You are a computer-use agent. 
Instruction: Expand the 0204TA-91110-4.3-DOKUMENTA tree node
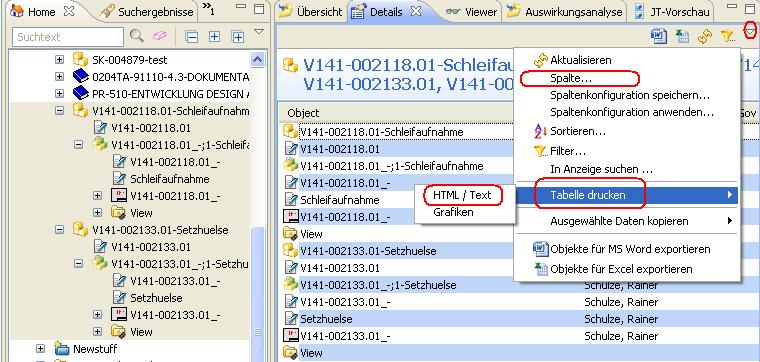pyautogui.click(x=59, y=77)
